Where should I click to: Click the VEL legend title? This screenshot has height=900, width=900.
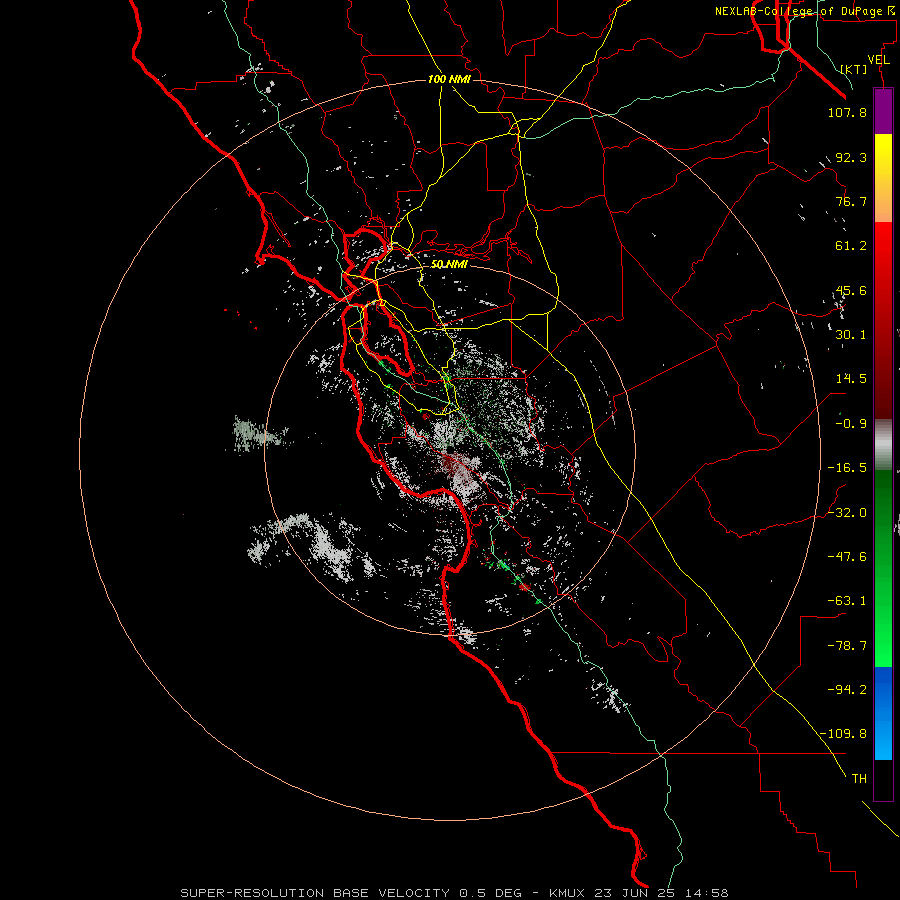point(878,59)
